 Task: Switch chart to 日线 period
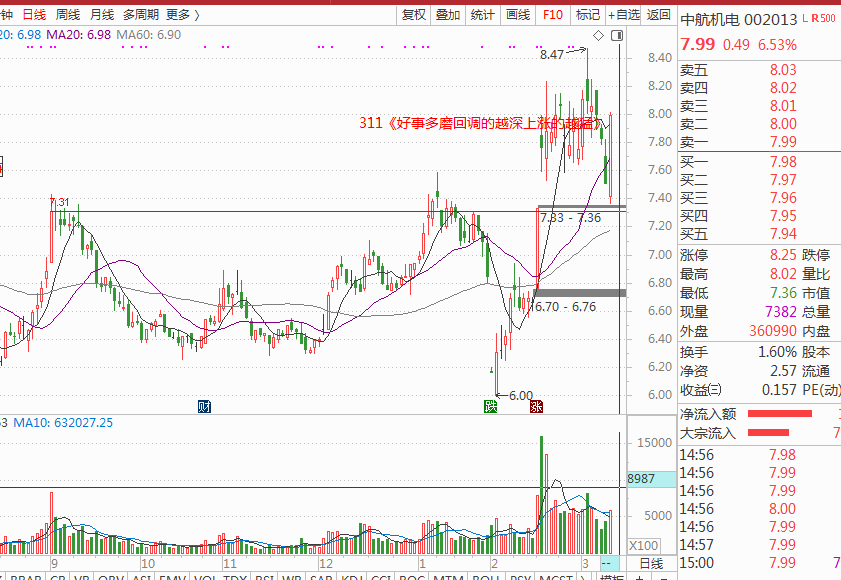point(34,15)
